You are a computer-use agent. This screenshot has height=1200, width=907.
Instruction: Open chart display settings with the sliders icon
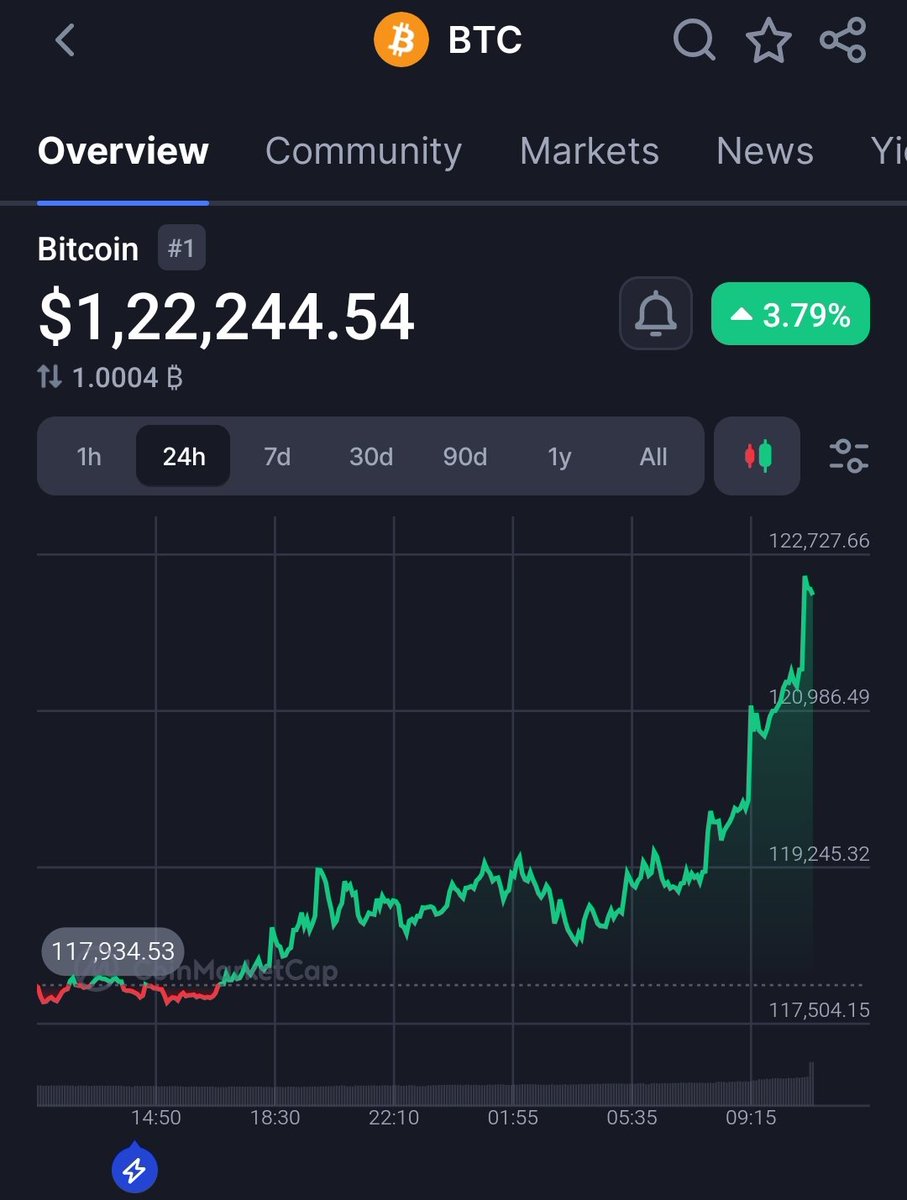pyautogui.click(x=850, y=456)
